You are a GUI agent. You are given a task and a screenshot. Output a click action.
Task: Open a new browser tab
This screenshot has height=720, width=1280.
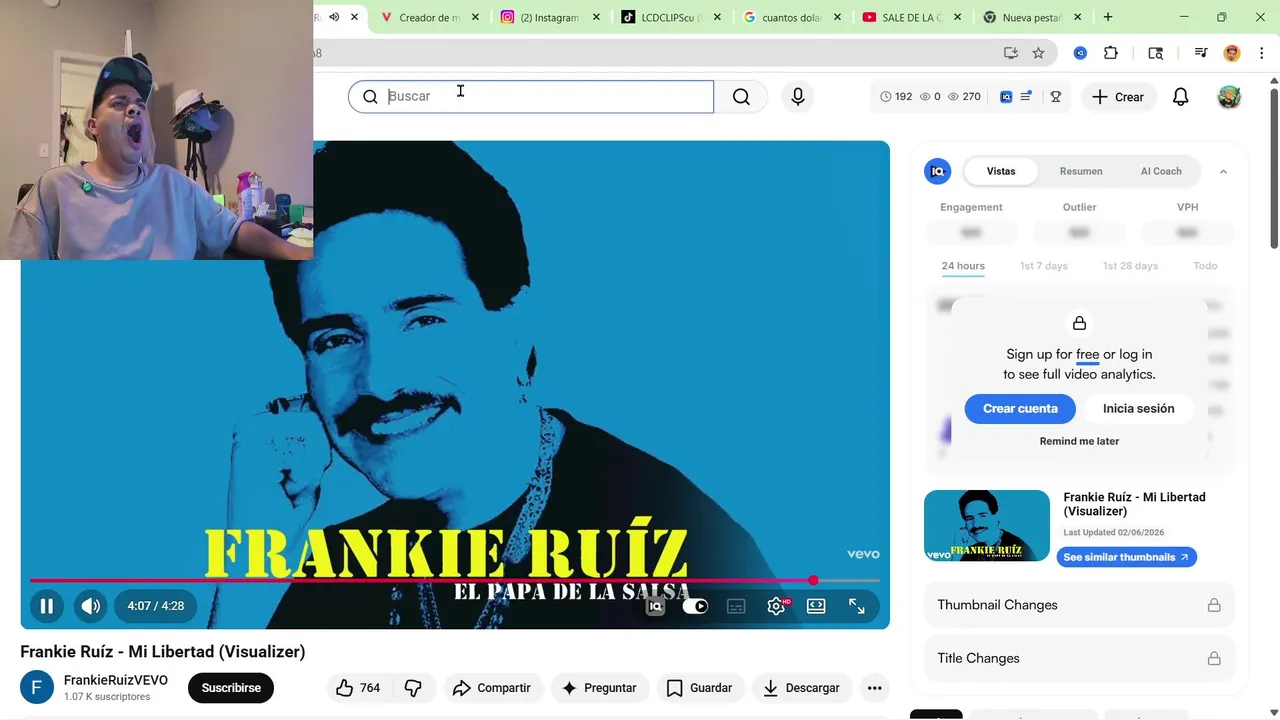tap(1108, 17)
